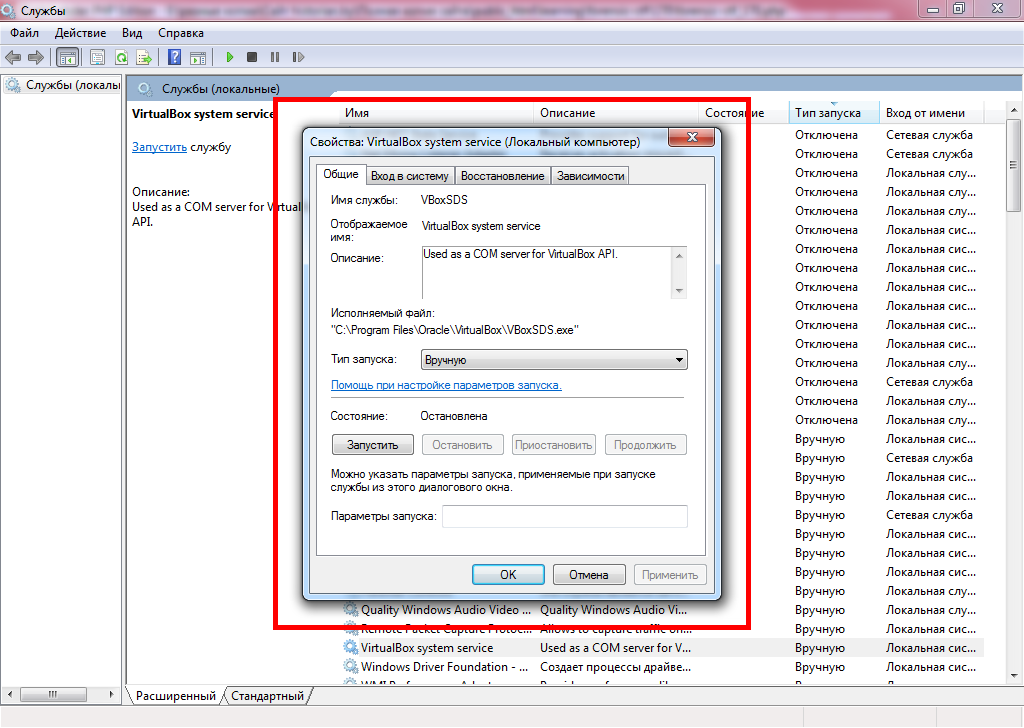This screenshot has width=1024, height=728.
Task: Switch to the Вход в систему tab
Action: pyautogui.click(x=409, y=176)
